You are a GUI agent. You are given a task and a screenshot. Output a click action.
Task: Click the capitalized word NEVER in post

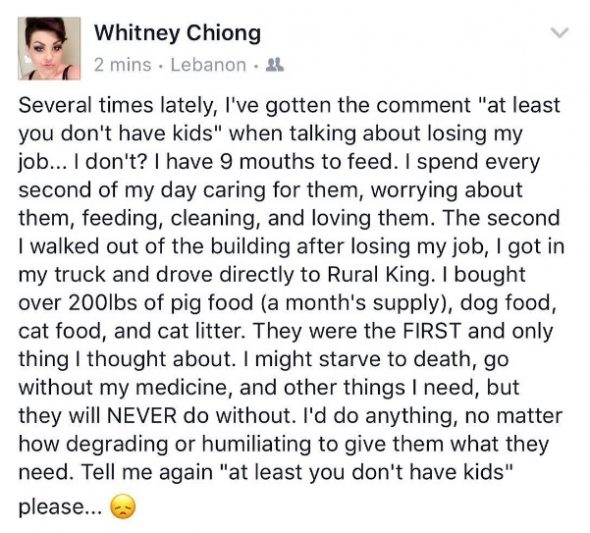(x=142, y=416)
